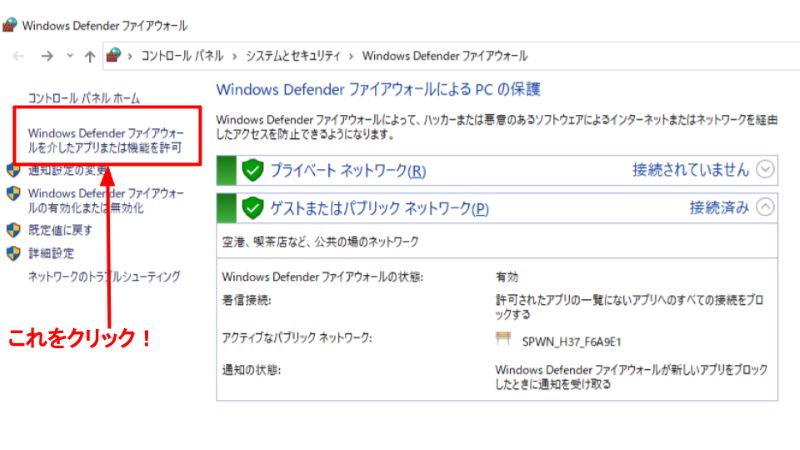This screenshot has width=800, height=450.
Task: Select コントロール パネル in the breadcrumb
Action: (x=182, y=56)
